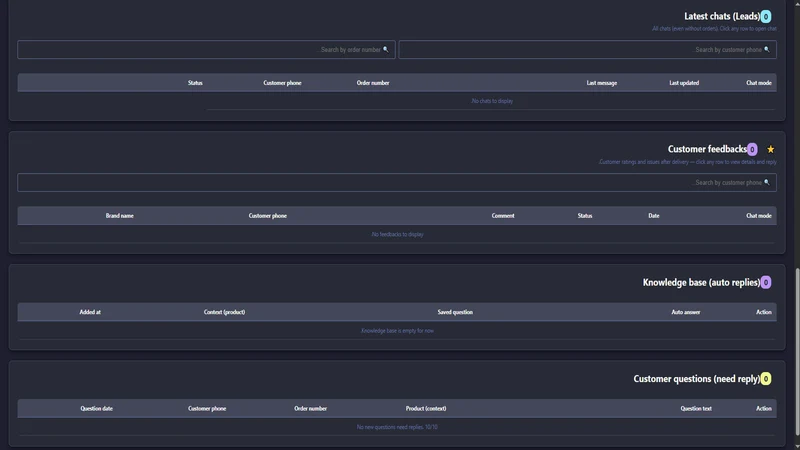Click the Brand name column header
The width and height of the screenshot is (800, 450).
point(119,216)
